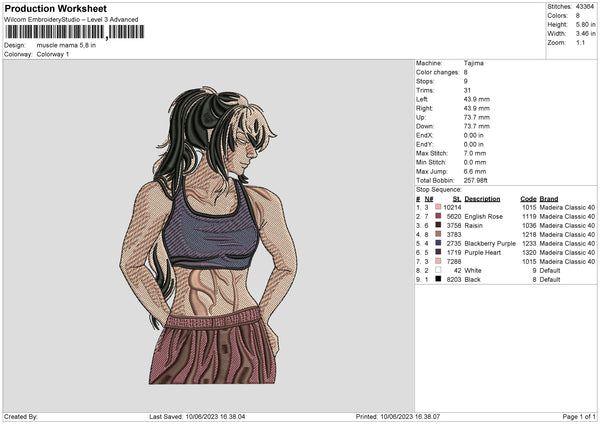Screen dimensions: 600x424
Task: Click the Trims value '31'
Action: click(467, 90)
